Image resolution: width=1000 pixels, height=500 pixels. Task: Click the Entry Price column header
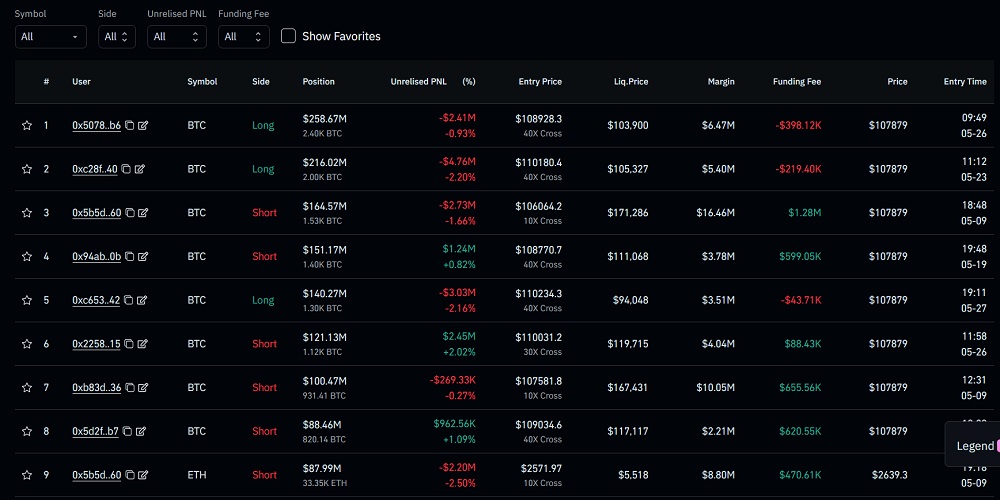tap(540, 82)
